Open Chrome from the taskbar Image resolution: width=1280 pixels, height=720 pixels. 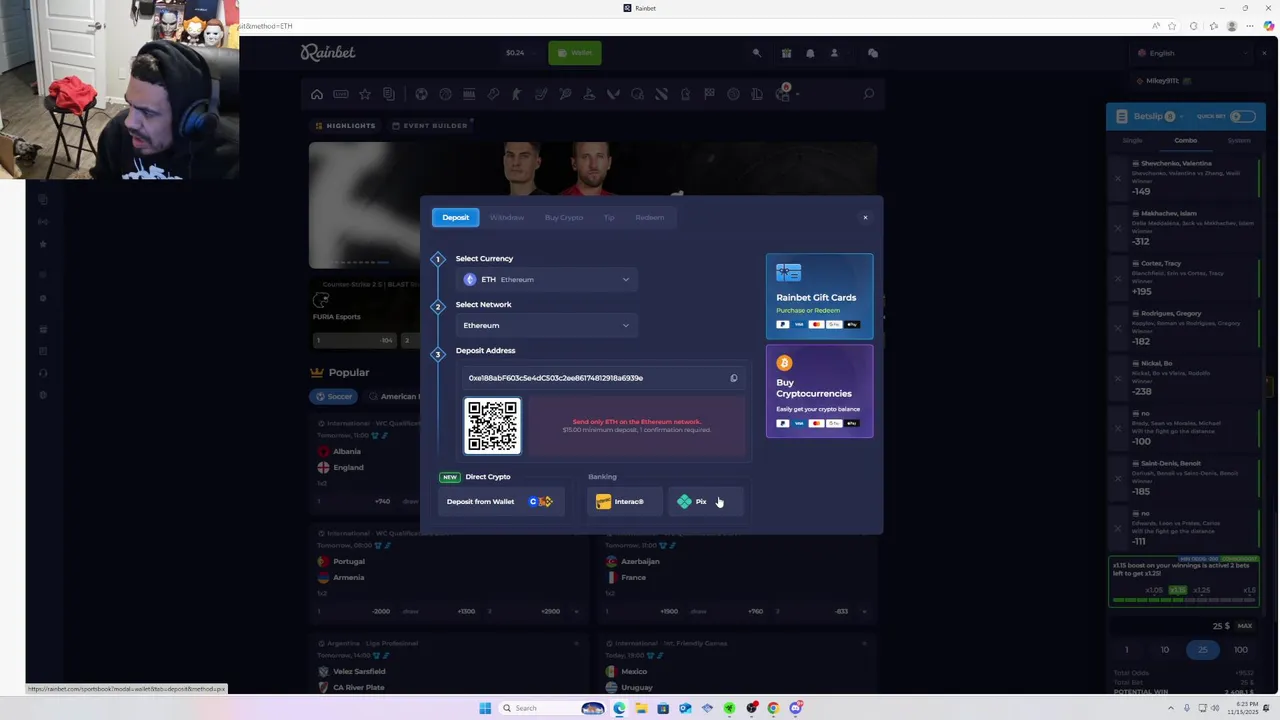tap(773, 708)
